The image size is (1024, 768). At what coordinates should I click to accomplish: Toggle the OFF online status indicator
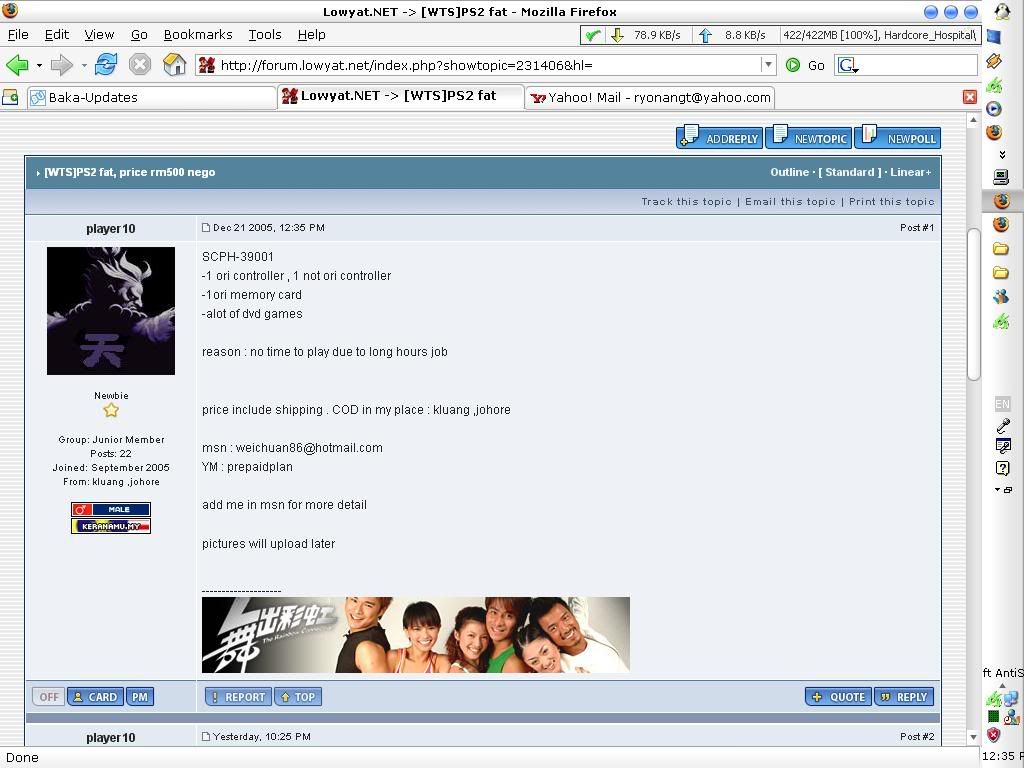click(x=48, y=697)
